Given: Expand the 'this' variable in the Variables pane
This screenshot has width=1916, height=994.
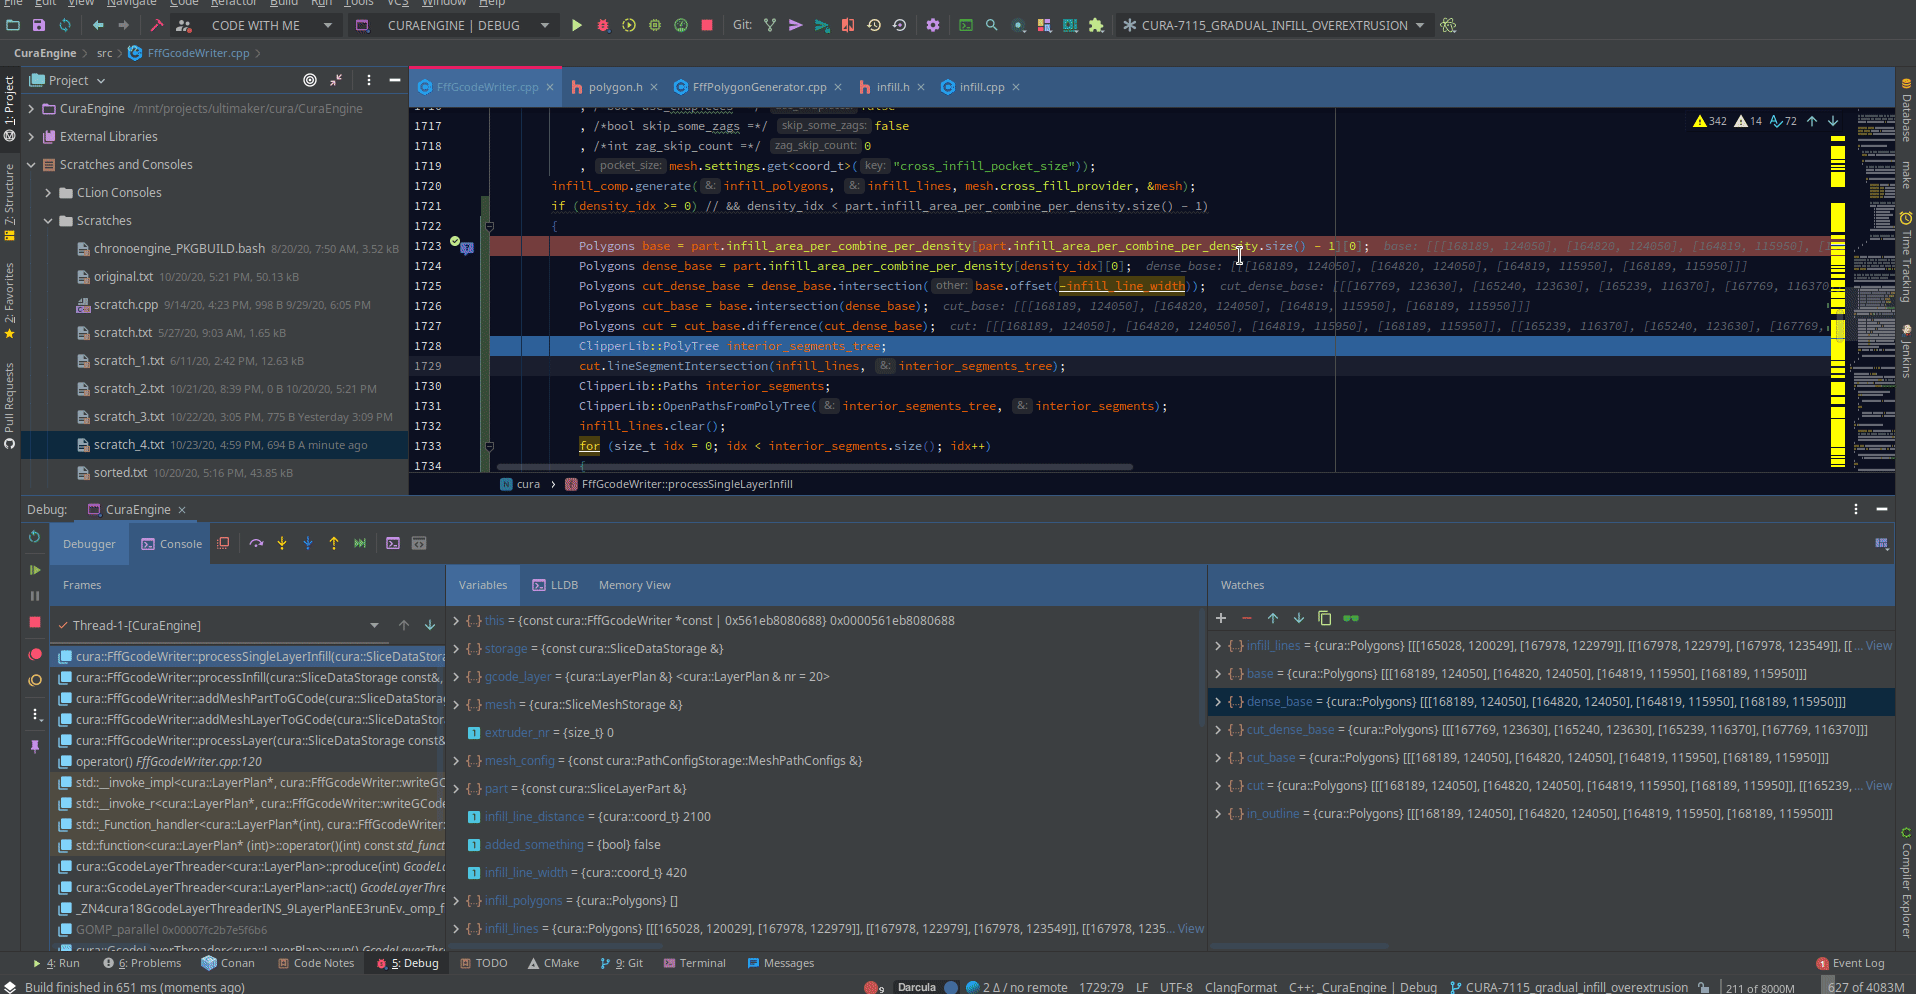Looking at the screenshot, I should 456,620.
